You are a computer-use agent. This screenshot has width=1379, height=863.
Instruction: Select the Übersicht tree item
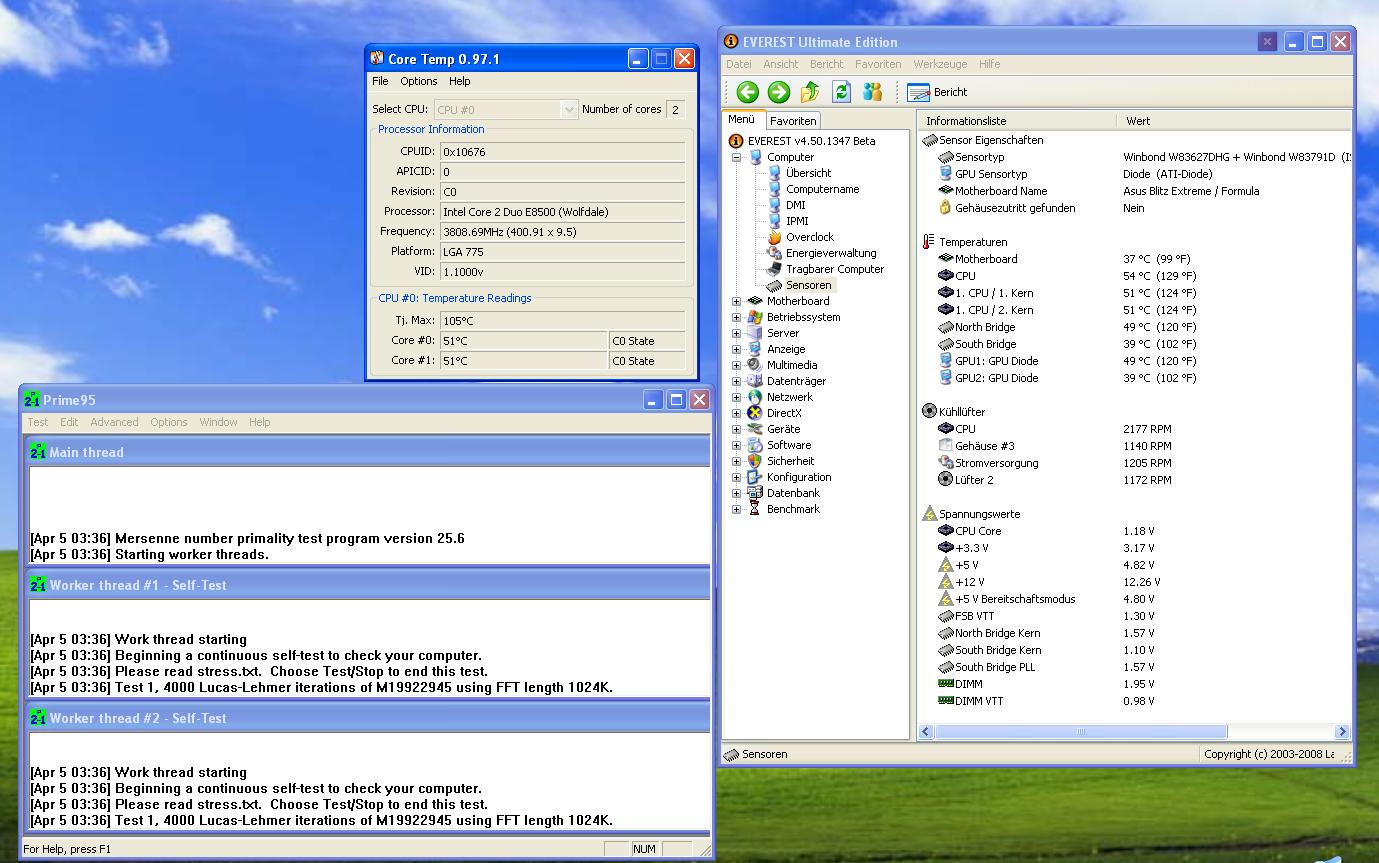click(x=808, y=173)
